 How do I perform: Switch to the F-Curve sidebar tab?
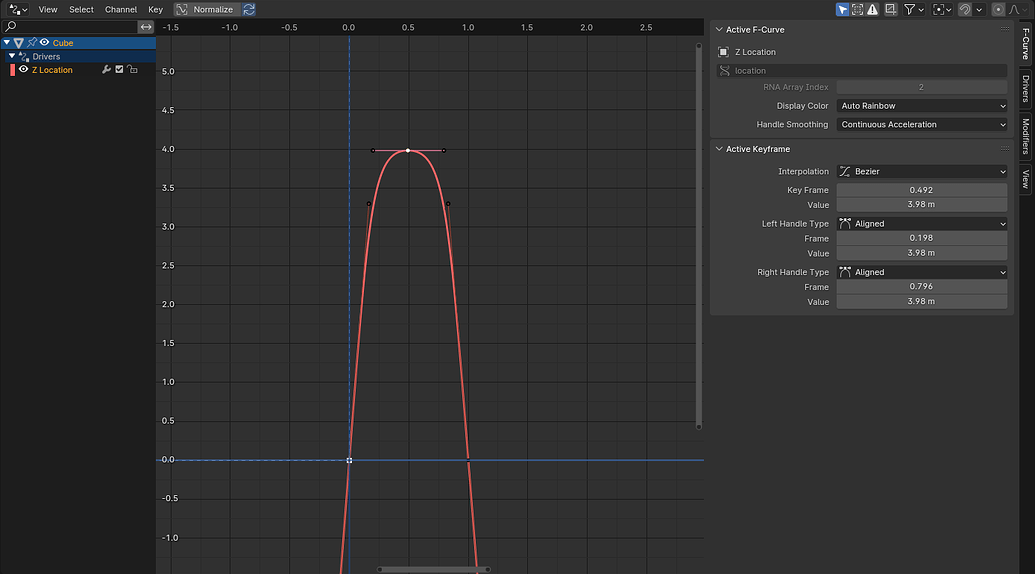coord(1026,44)
